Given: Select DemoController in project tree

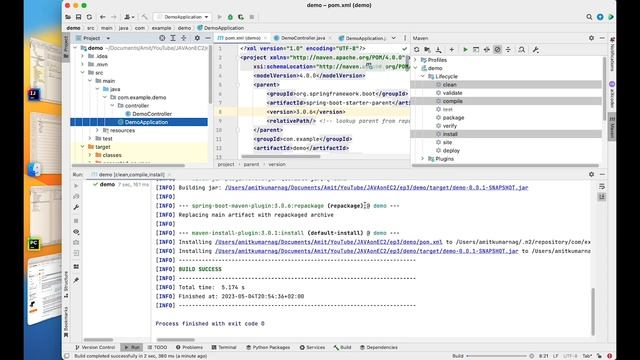Looking at the screenshot, I should [151, 114].
